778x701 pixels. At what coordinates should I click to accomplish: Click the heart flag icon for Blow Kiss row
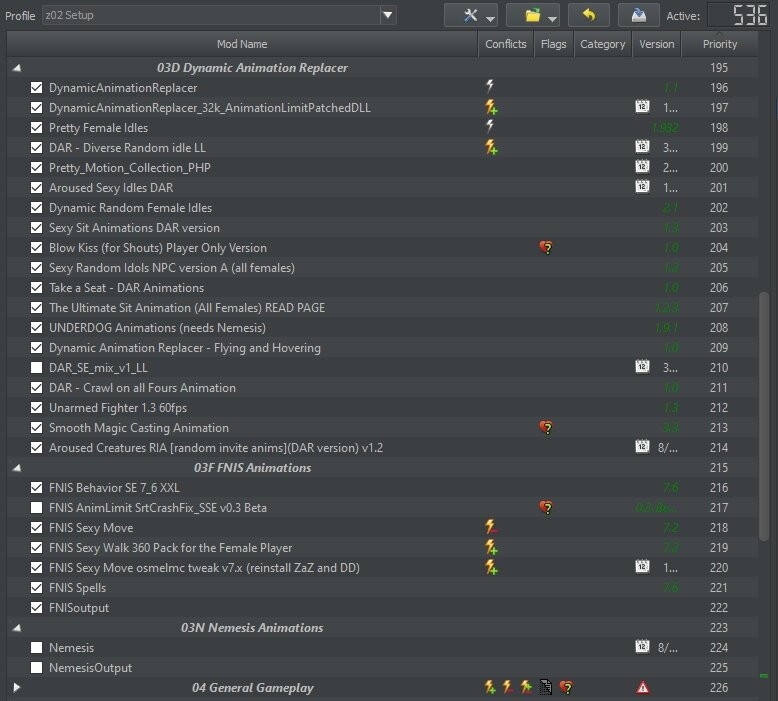[x=546, y=248]
